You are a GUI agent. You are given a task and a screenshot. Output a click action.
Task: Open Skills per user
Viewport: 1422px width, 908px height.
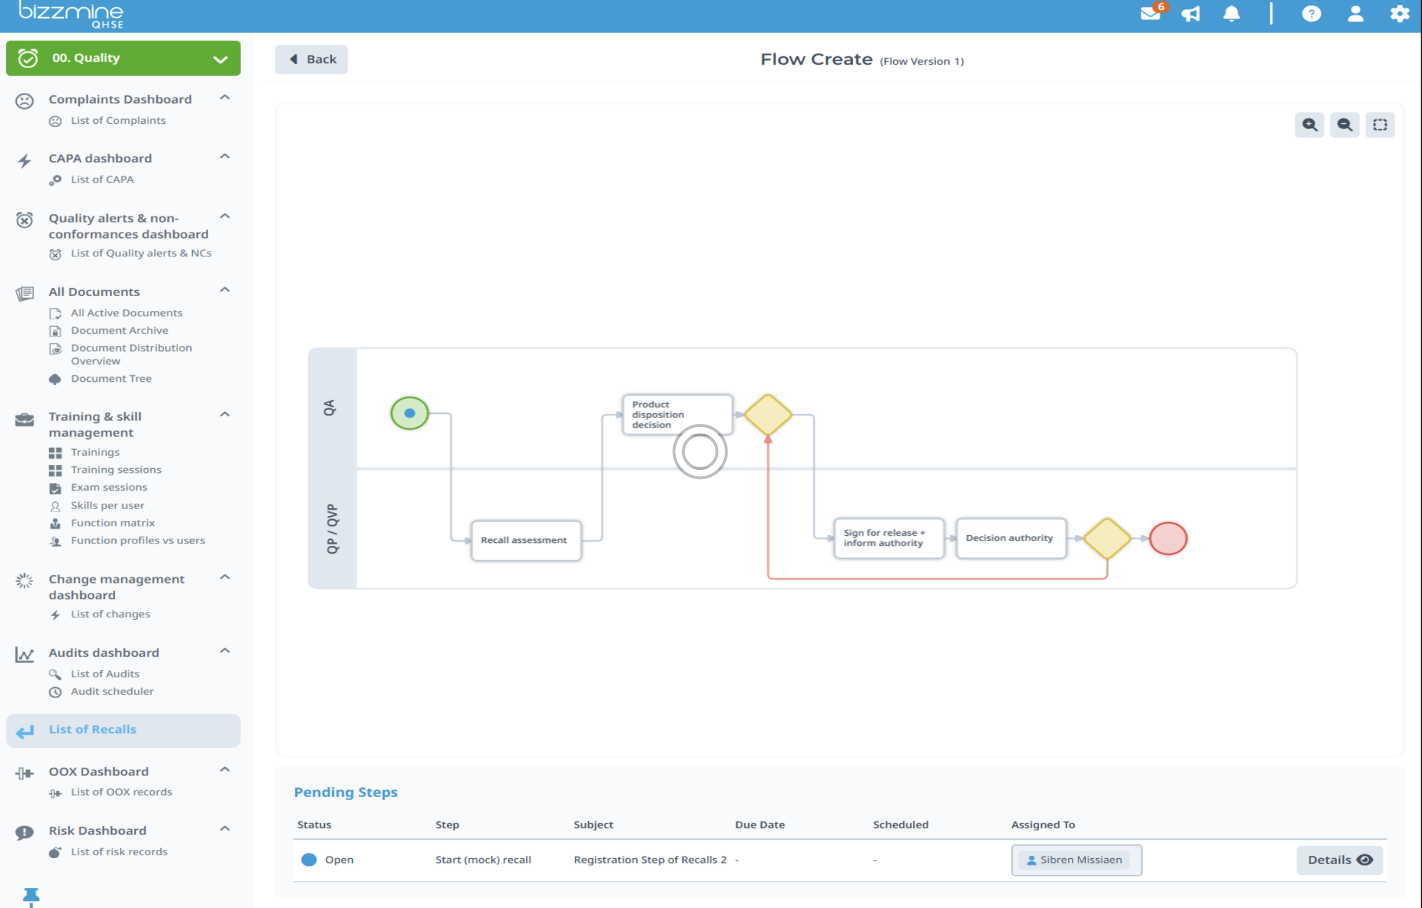click(x=107, y=506)
